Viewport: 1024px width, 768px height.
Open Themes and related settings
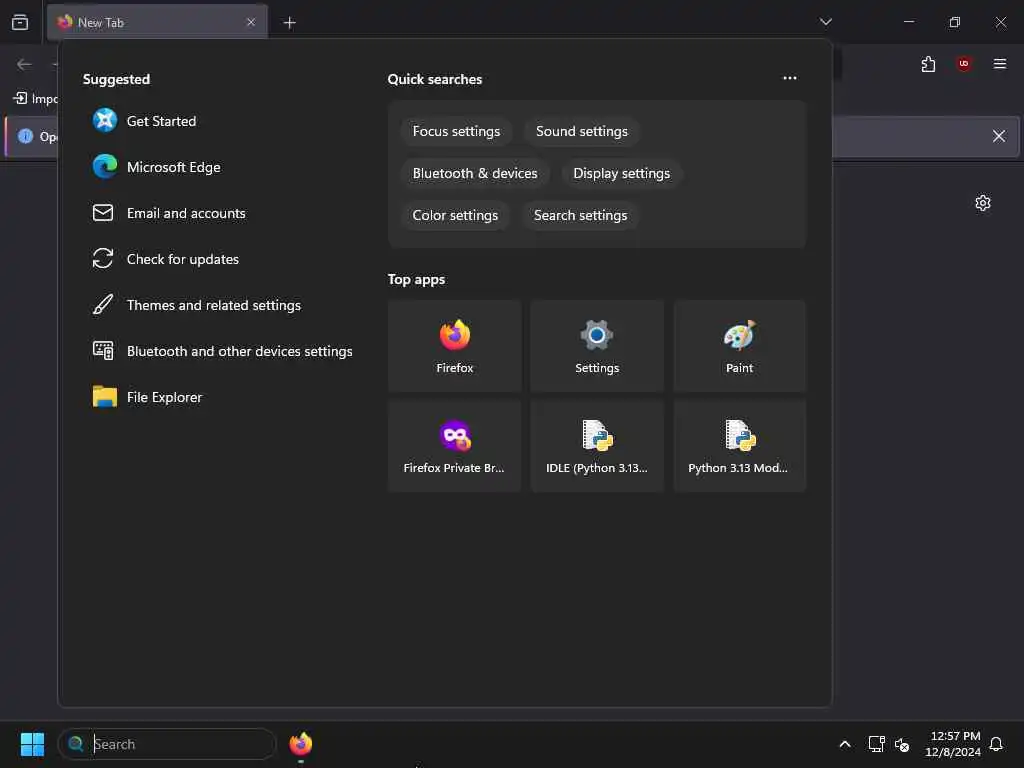[x=214, y=305]
